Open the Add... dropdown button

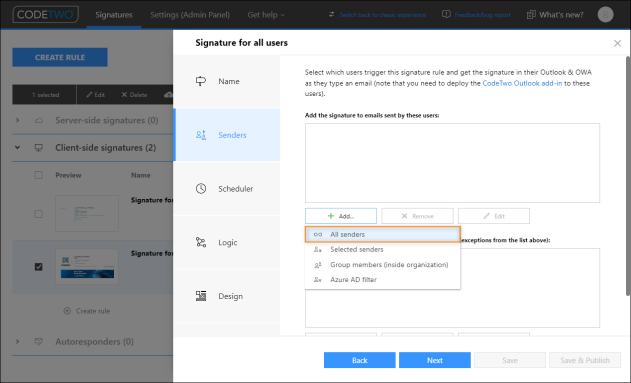(x=341, y=216)
